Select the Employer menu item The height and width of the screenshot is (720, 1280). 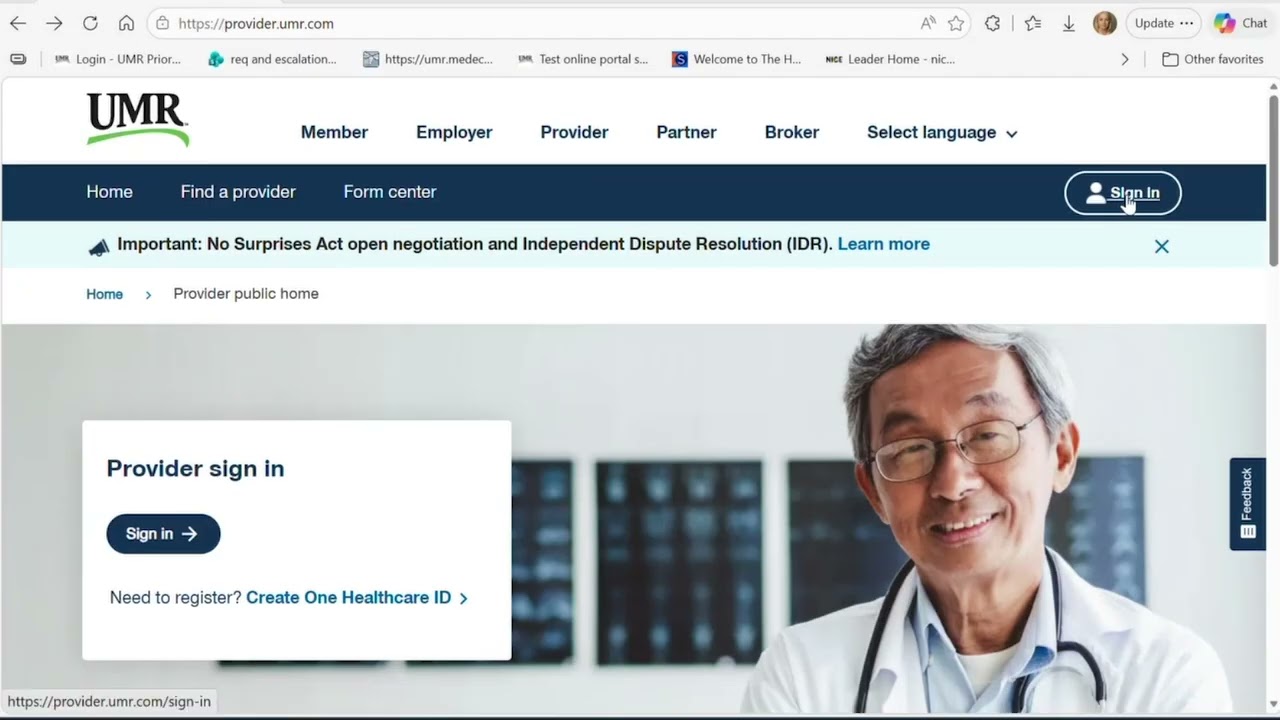click(x=454, y=132)
